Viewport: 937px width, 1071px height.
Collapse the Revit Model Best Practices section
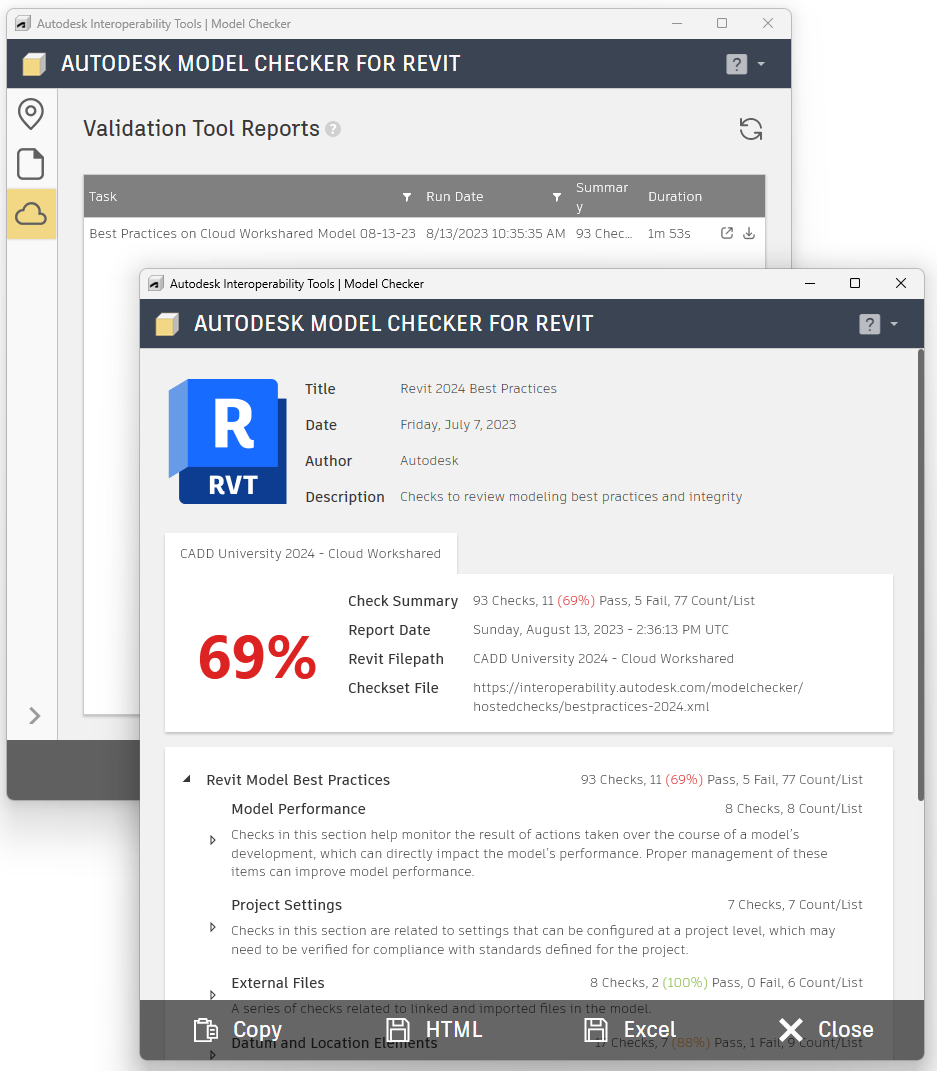[x=186, y=779]
